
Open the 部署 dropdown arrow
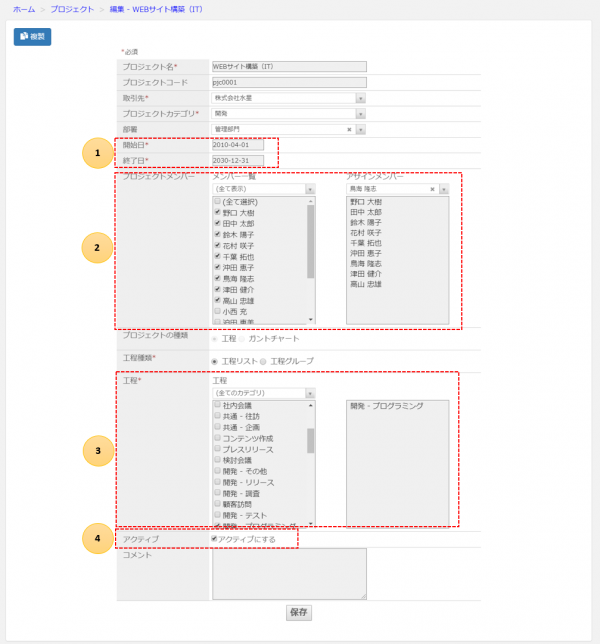pos(361,129)
